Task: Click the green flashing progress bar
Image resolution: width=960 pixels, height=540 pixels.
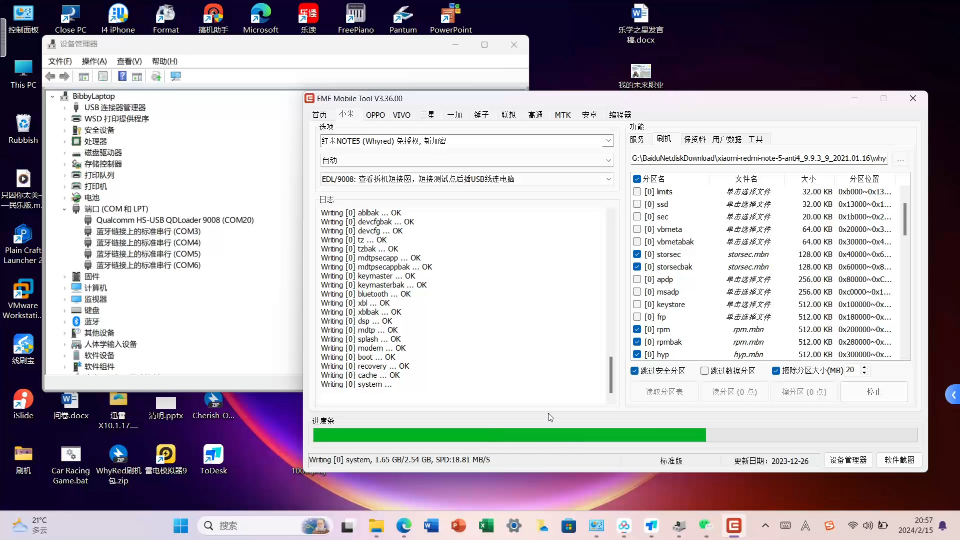Action: (x=509, y=435)
